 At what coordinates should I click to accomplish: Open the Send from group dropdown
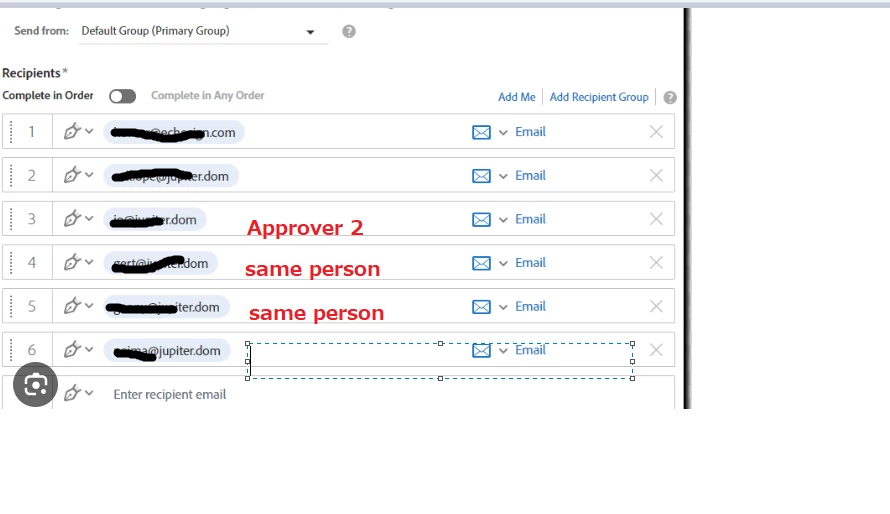click(x=203, y=31)
